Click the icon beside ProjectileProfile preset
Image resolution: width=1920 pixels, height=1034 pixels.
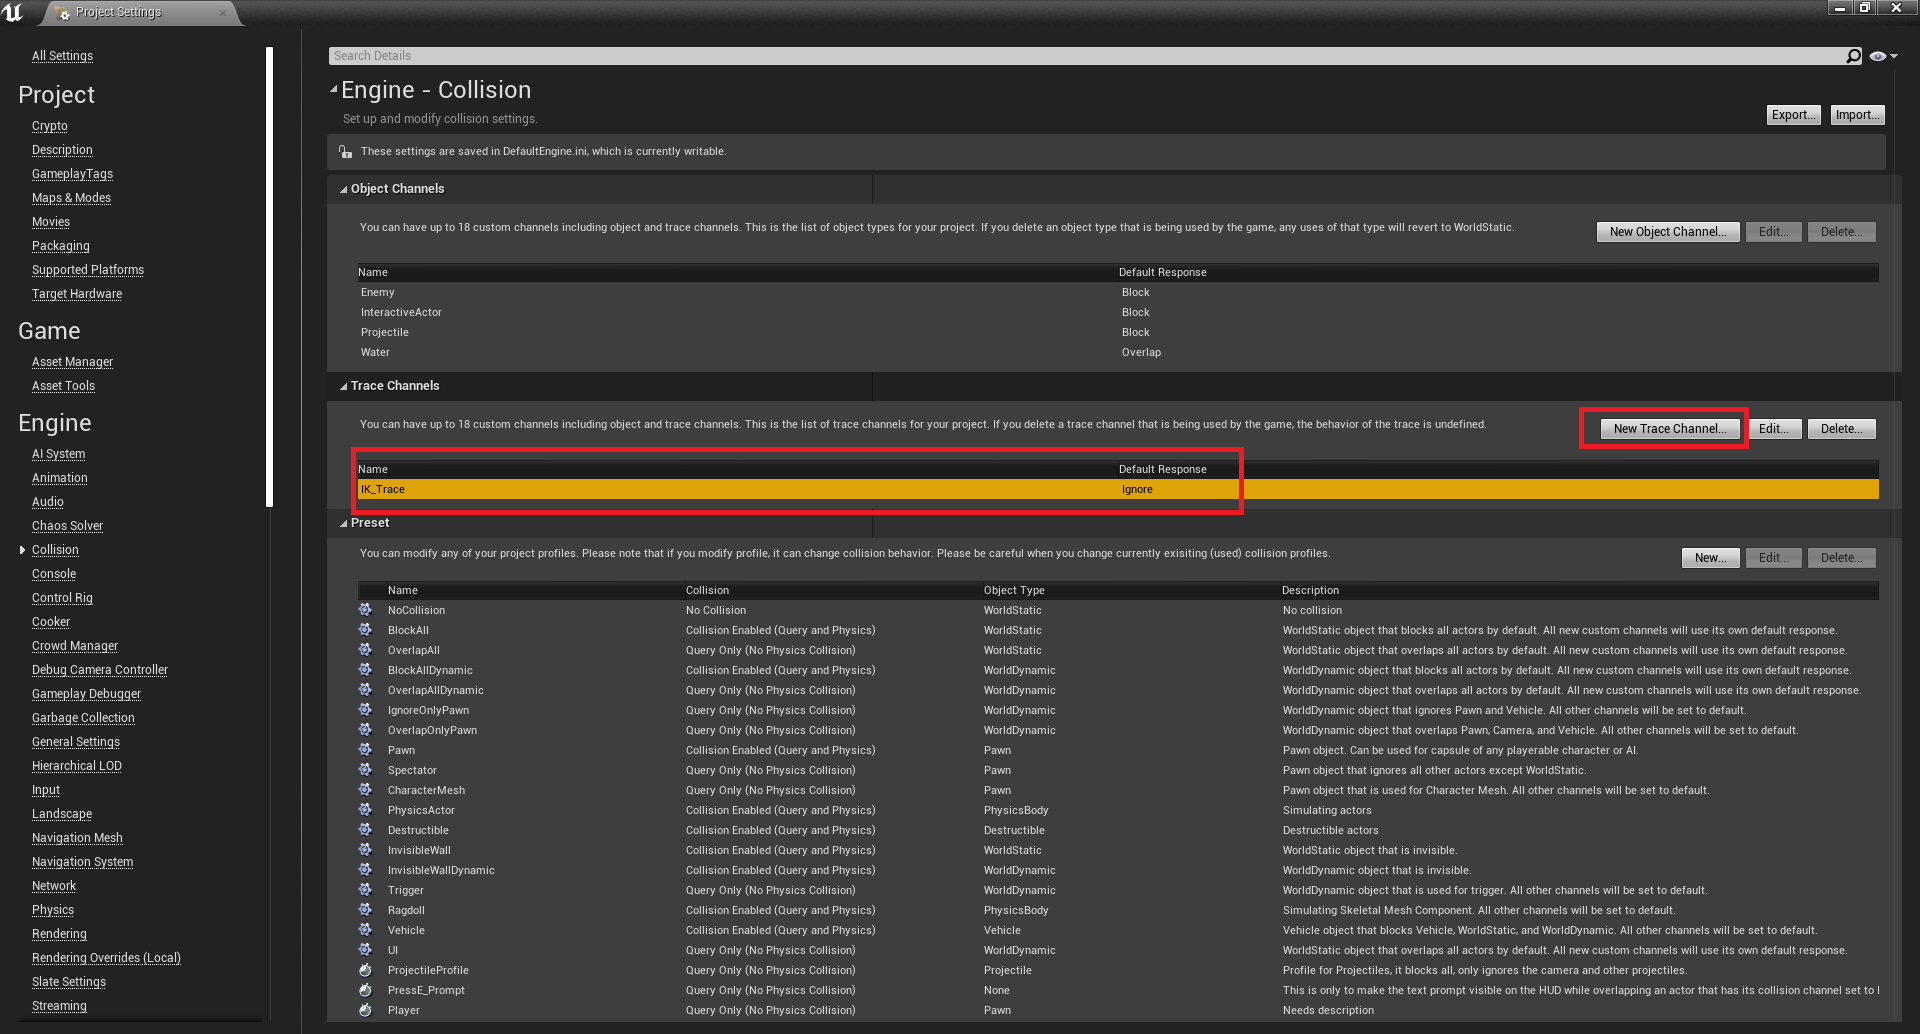[366, 970]
